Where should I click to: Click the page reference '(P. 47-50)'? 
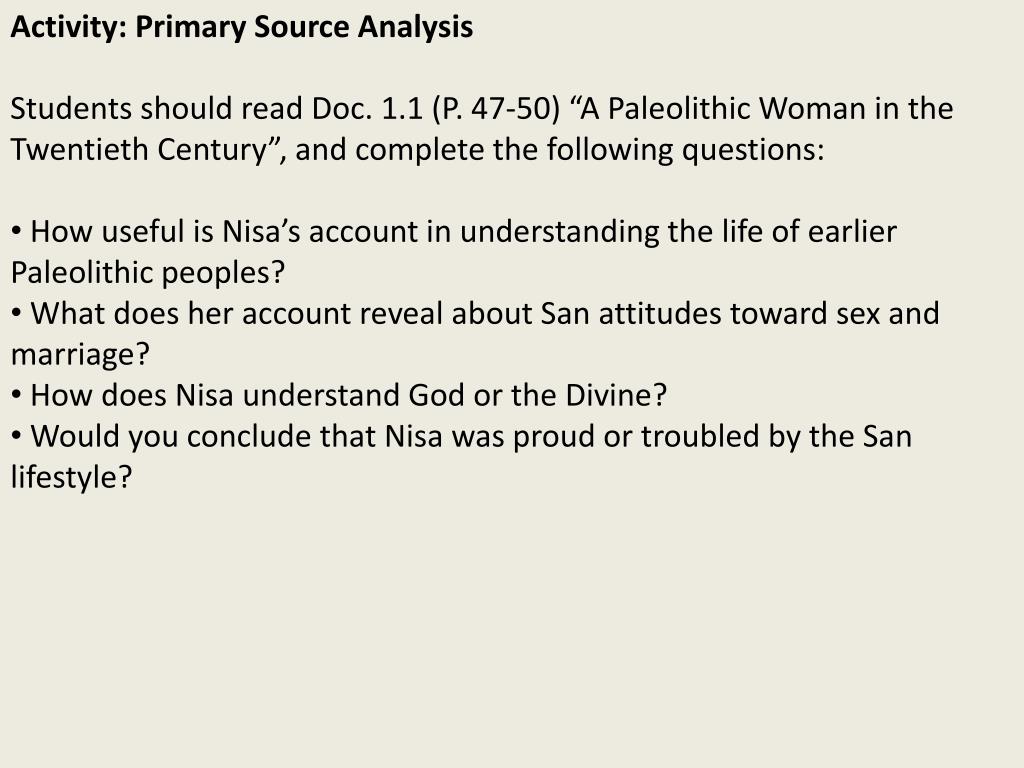[496, 109]
